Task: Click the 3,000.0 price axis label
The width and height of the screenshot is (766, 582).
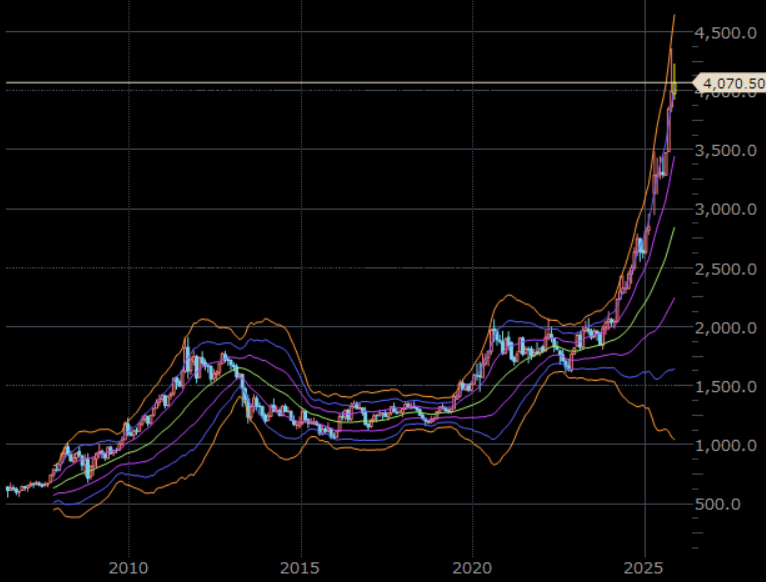Action: click(x=725, y=210)
